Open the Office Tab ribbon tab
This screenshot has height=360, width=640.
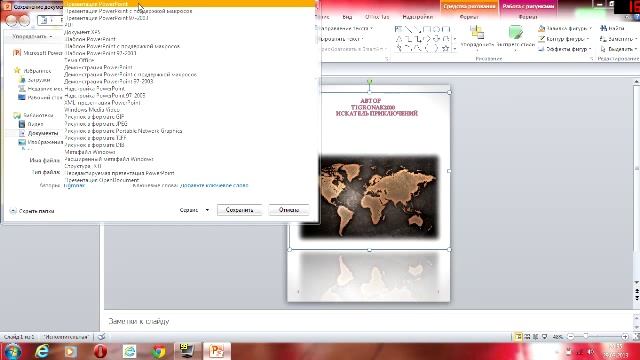[377, 17]
